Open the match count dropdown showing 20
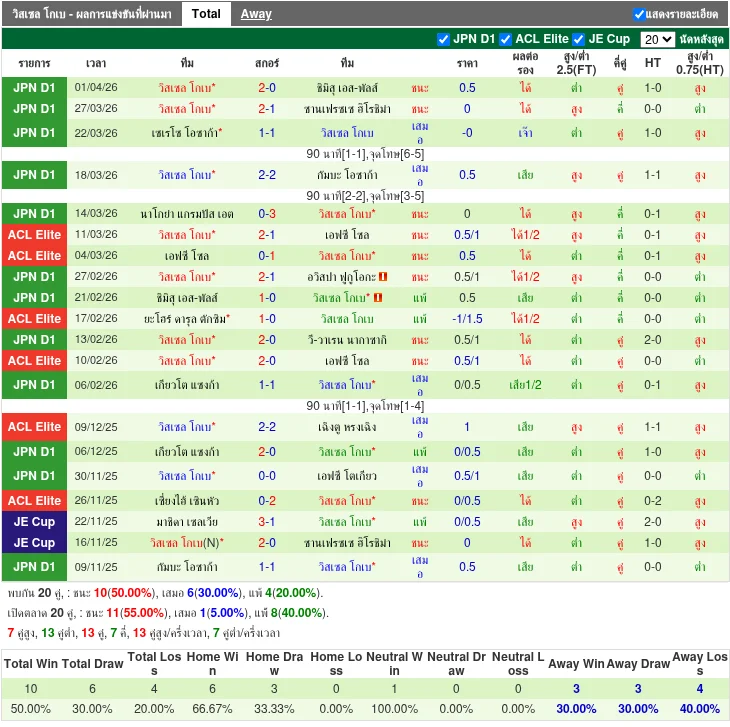This screenshot has width=730, height=727. (x=657, y=39)
